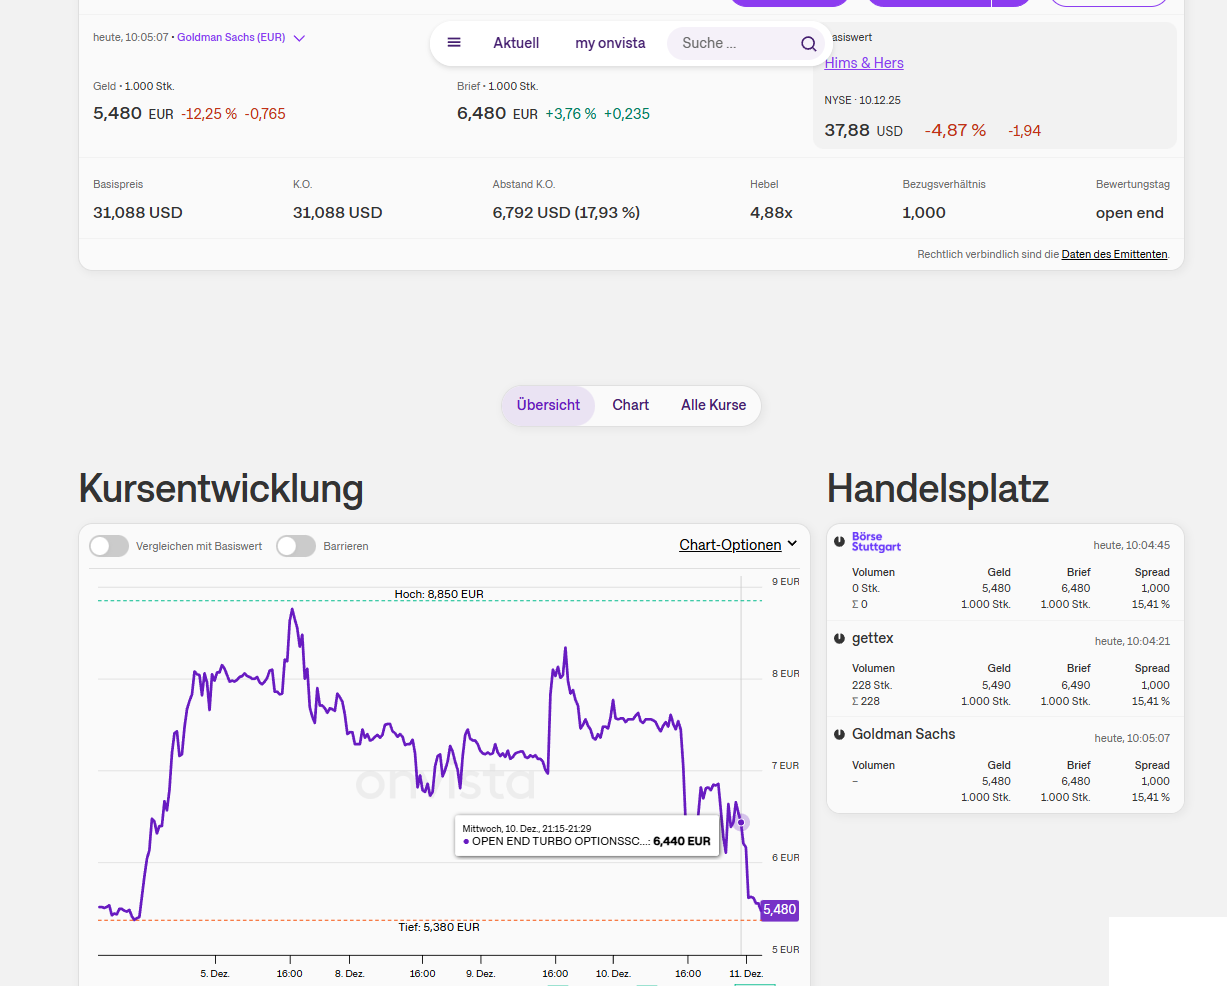Click the Börse Stuttgart logo
The image size is (1227, 986).
pyautogui.click(x=876, y=542)
